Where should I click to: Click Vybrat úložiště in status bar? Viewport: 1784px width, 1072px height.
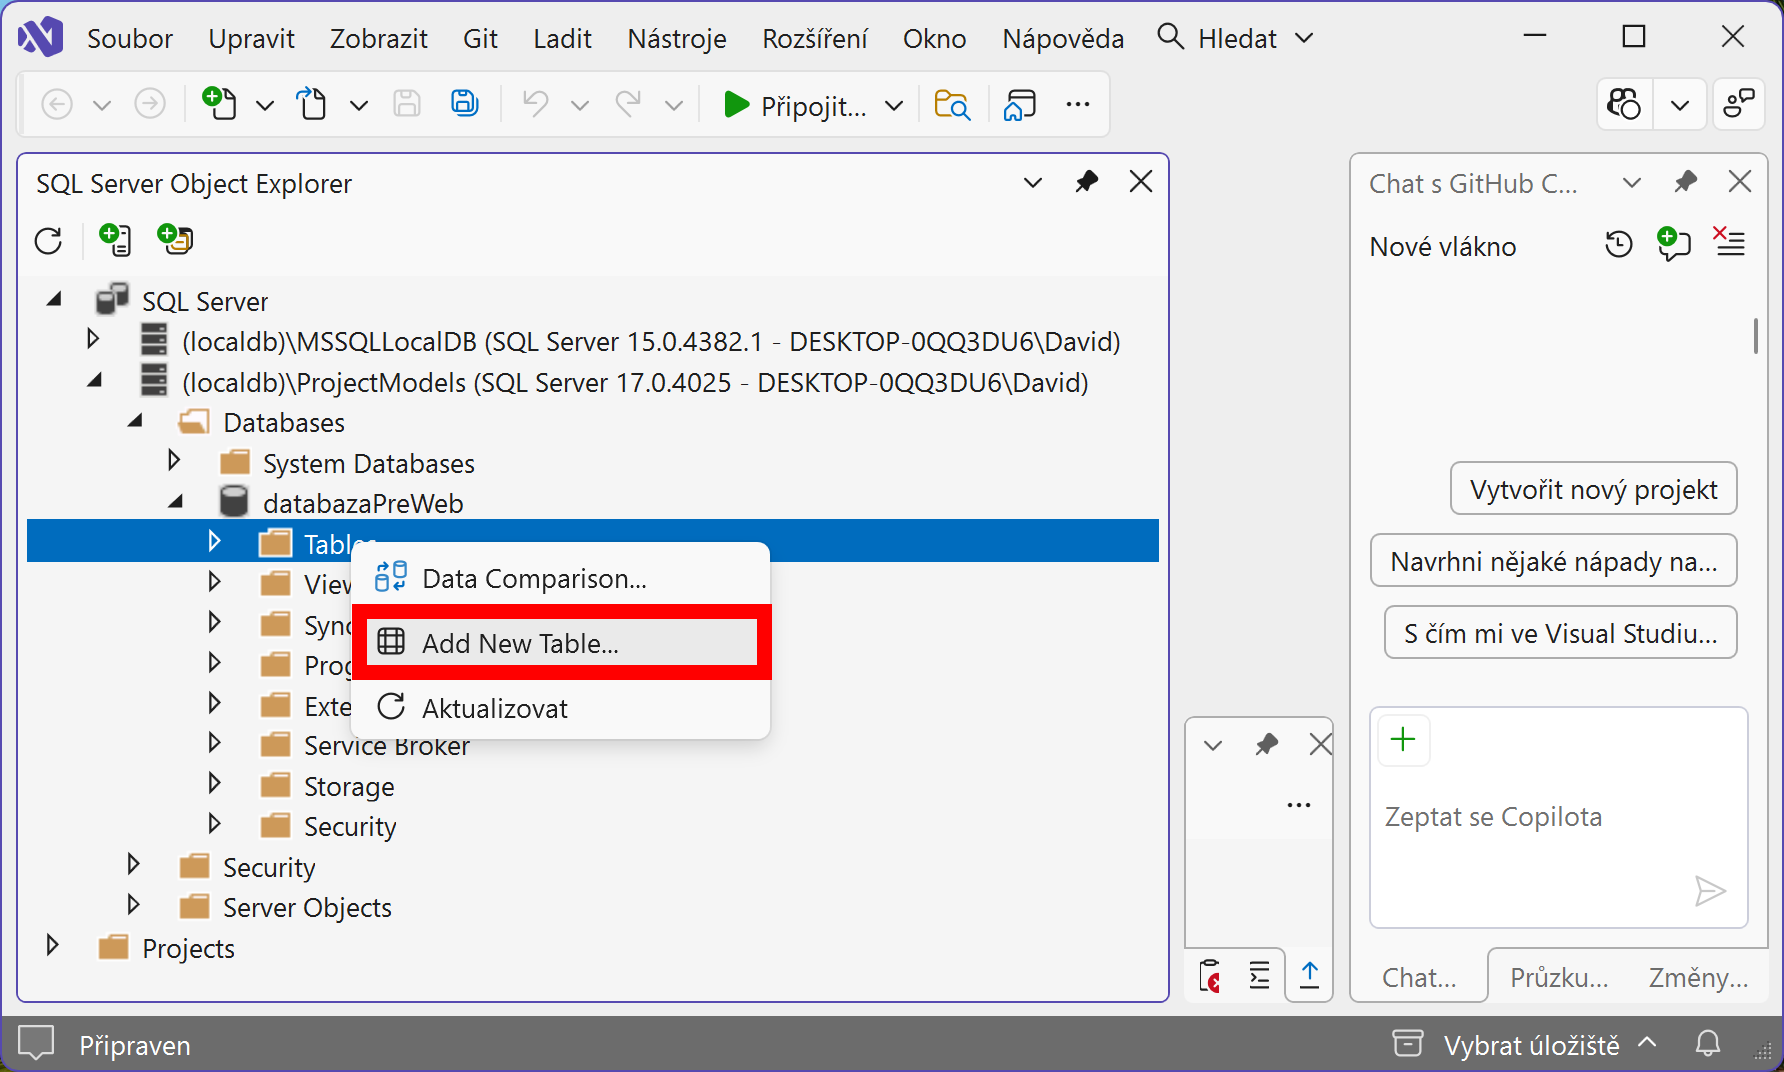(x=1531, y=1045)
